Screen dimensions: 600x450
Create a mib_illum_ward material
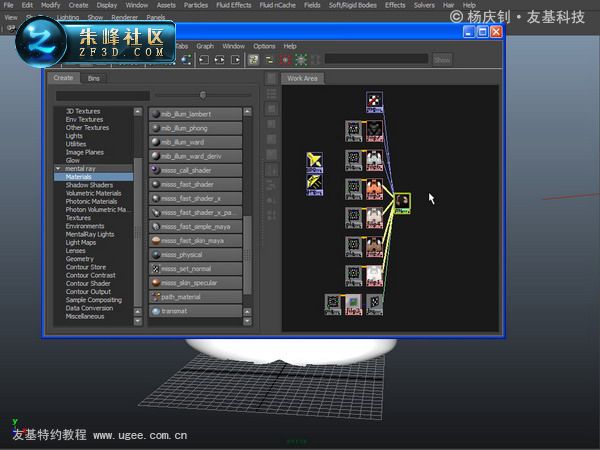point(196,142)
